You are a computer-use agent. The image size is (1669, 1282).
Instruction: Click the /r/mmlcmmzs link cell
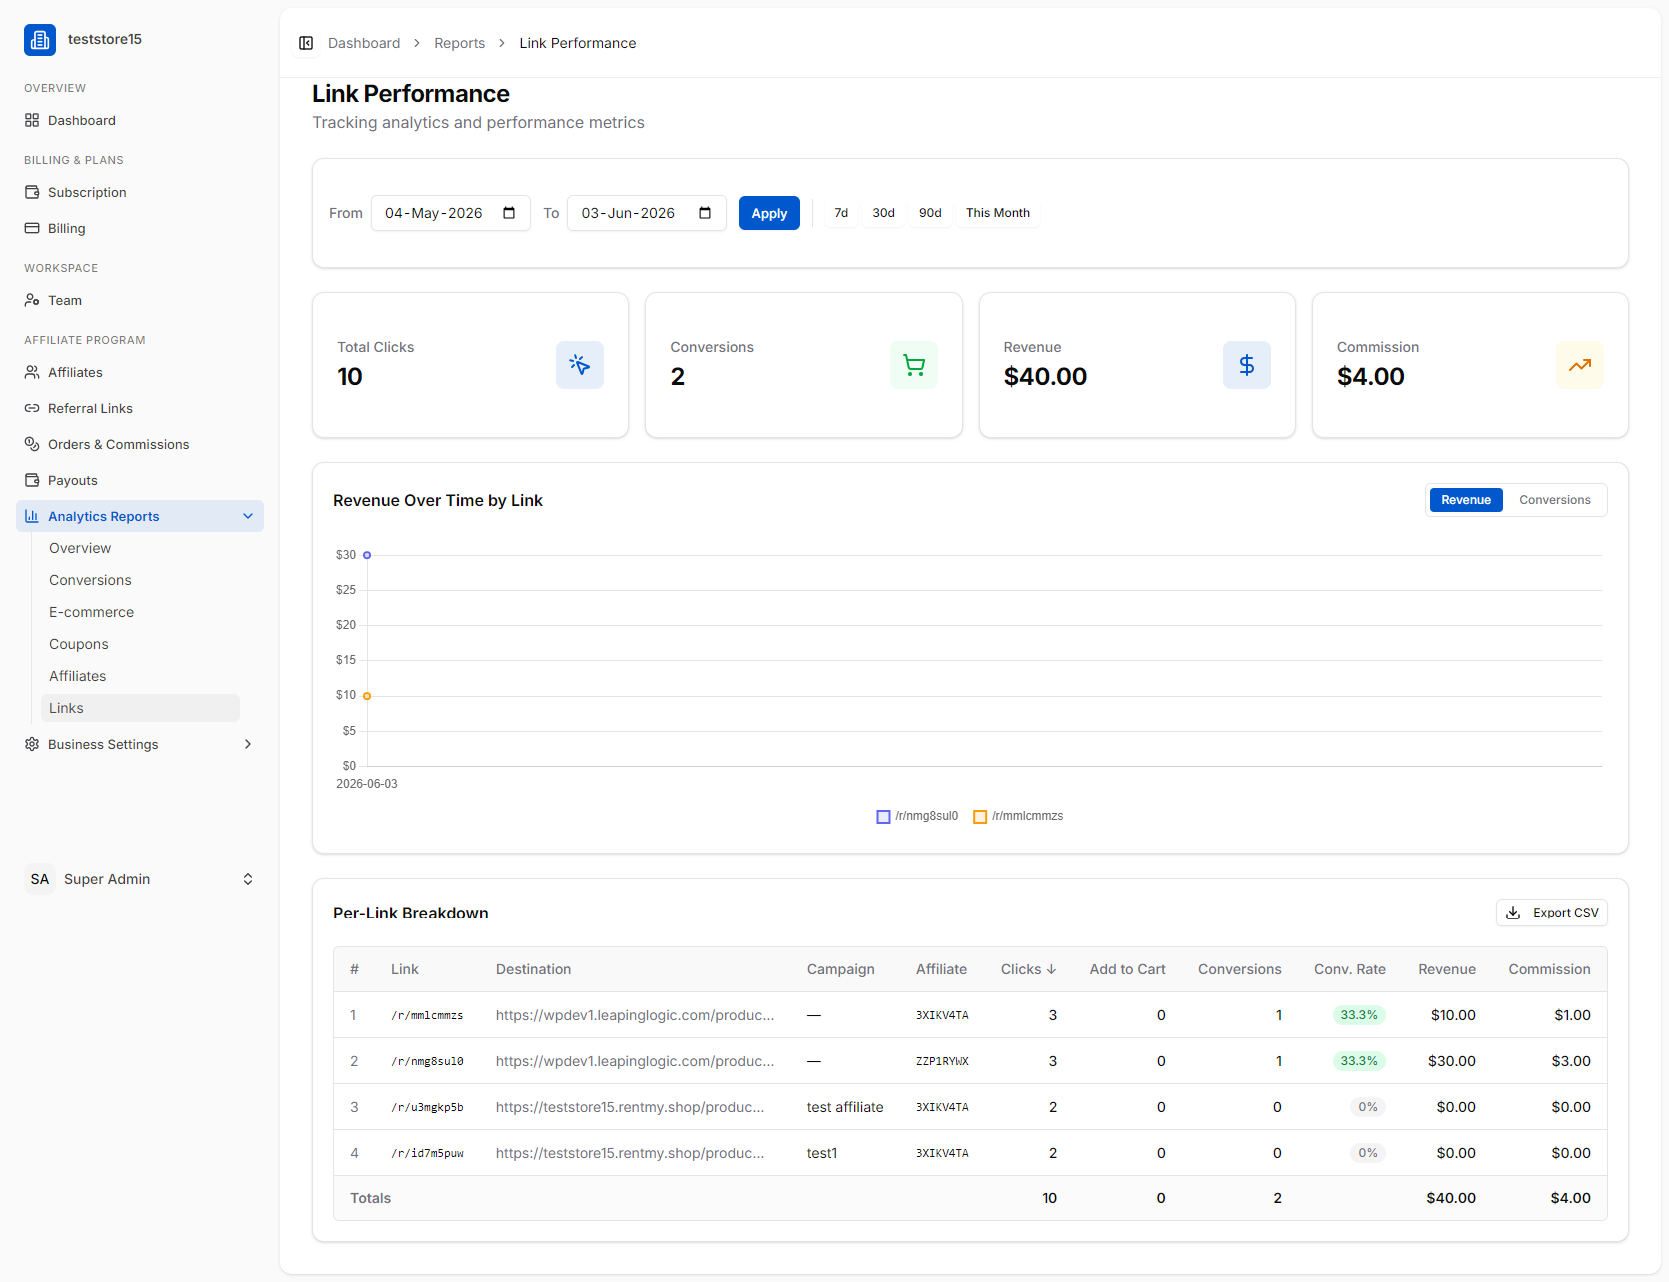[x=427, y=1015]
